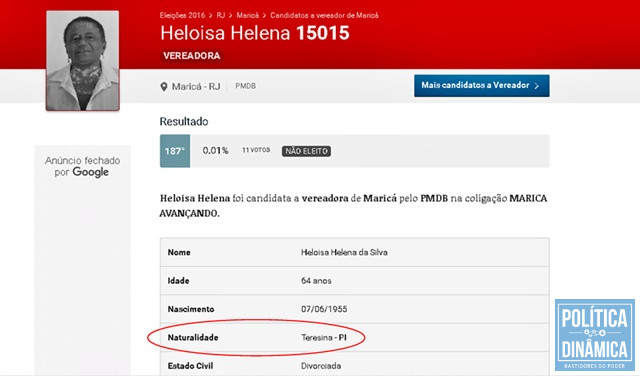Viewport: 640px width, 376px height.
Task: Click the Anúncio fechado por Google notice
Action: pyautogui.click(x=82, y=167)
